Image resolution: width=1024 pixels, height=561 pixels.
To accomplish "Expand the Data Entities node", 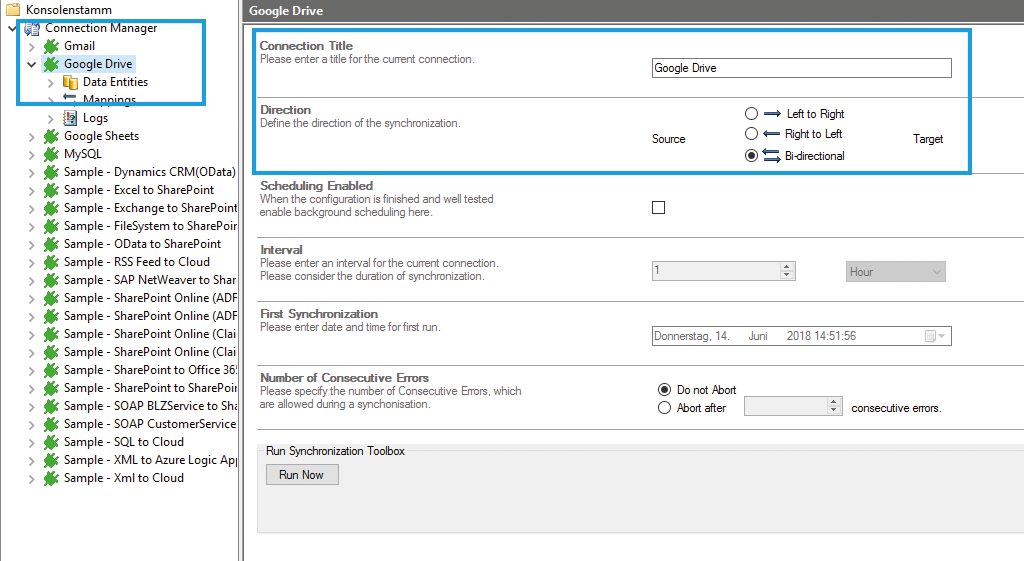I will [x=50, y=82].
